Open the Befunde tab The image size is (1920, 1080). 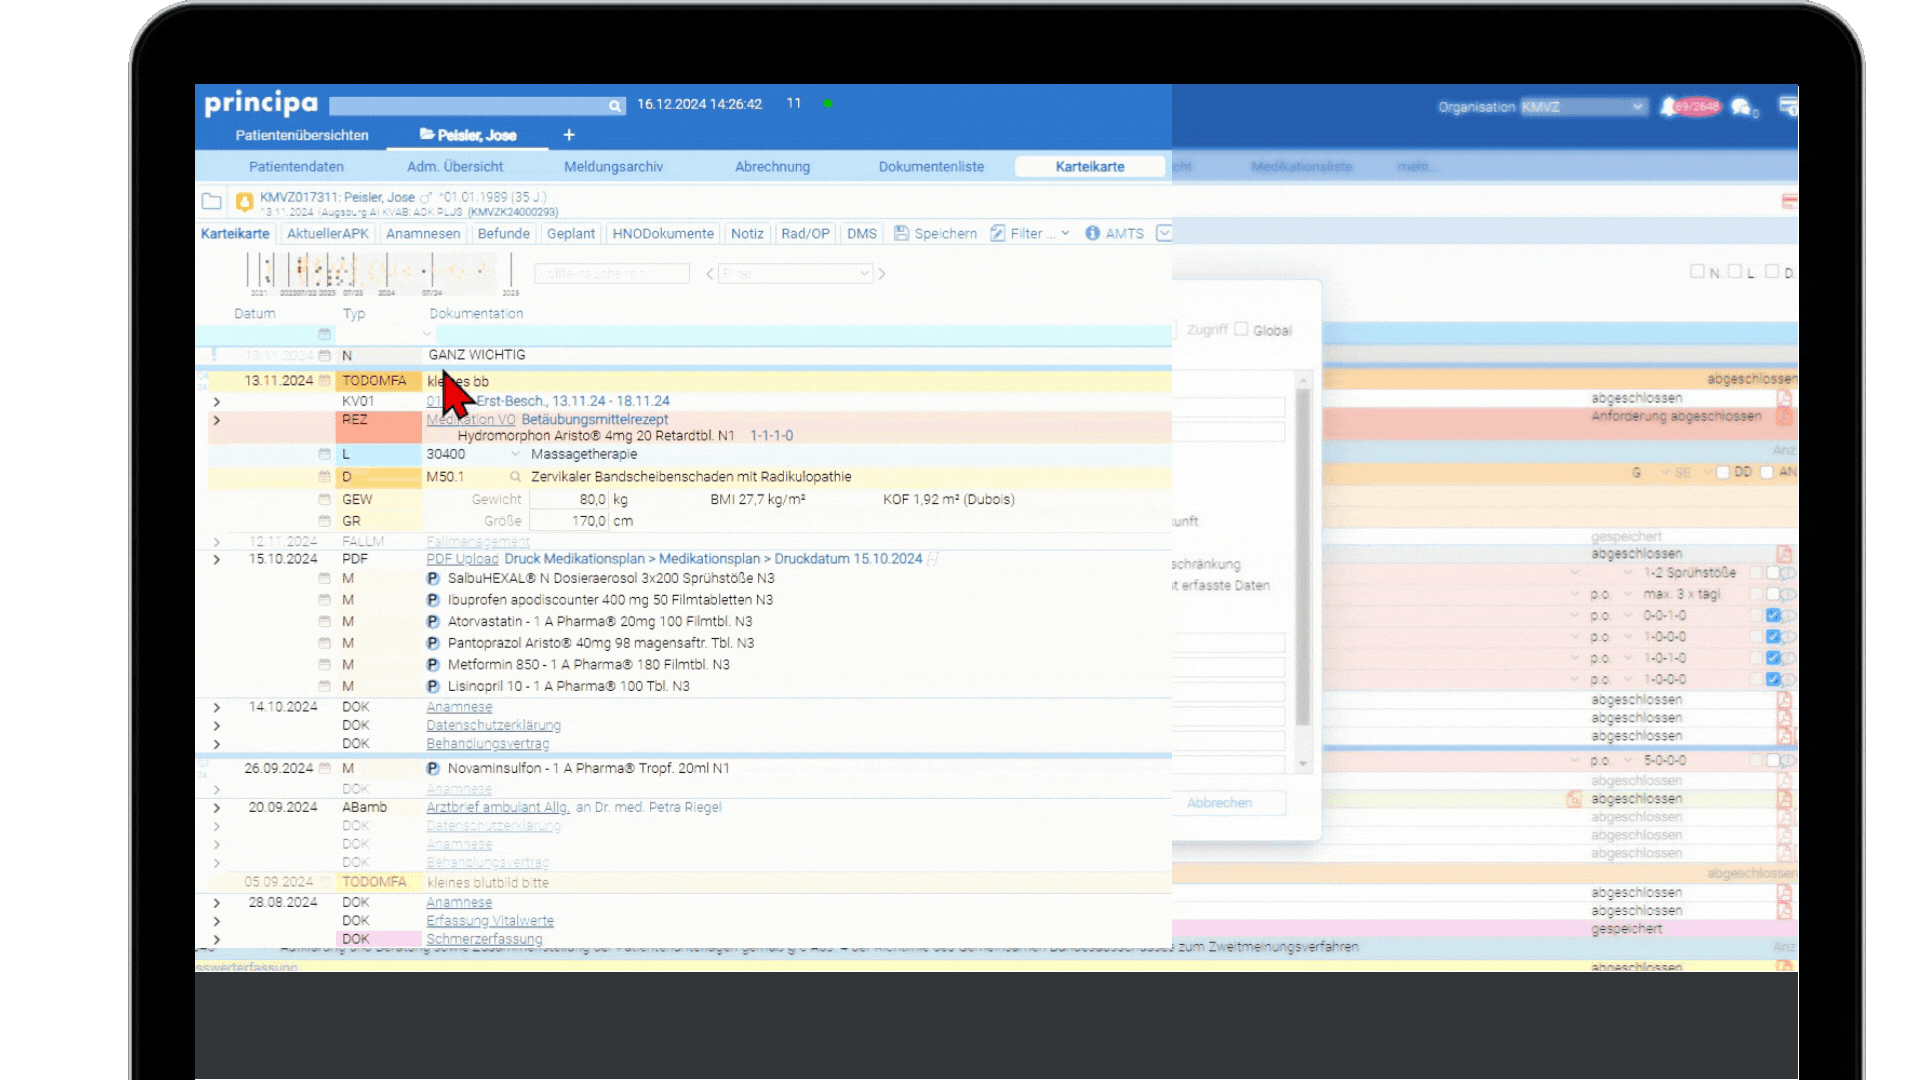tap(503, 233)
